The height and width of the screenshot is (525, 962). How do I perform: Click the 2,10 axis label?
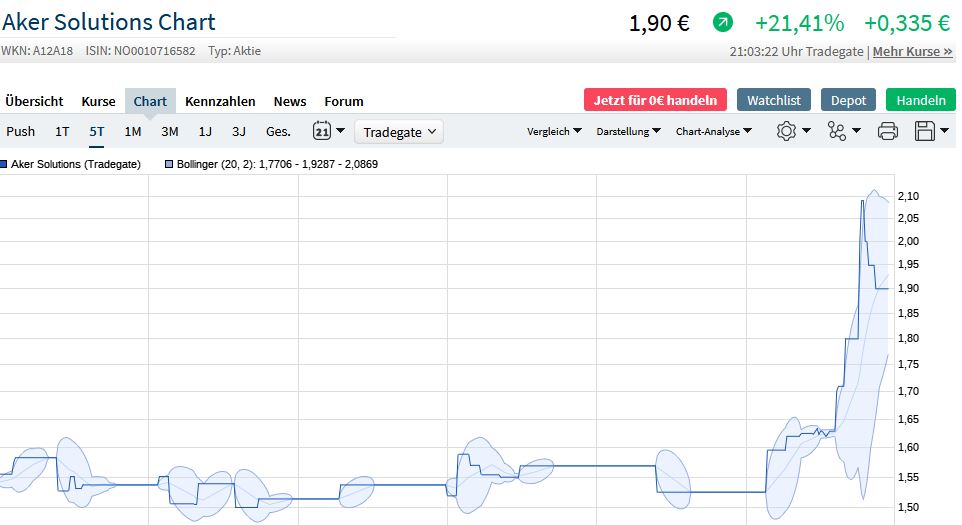point(908,196)
